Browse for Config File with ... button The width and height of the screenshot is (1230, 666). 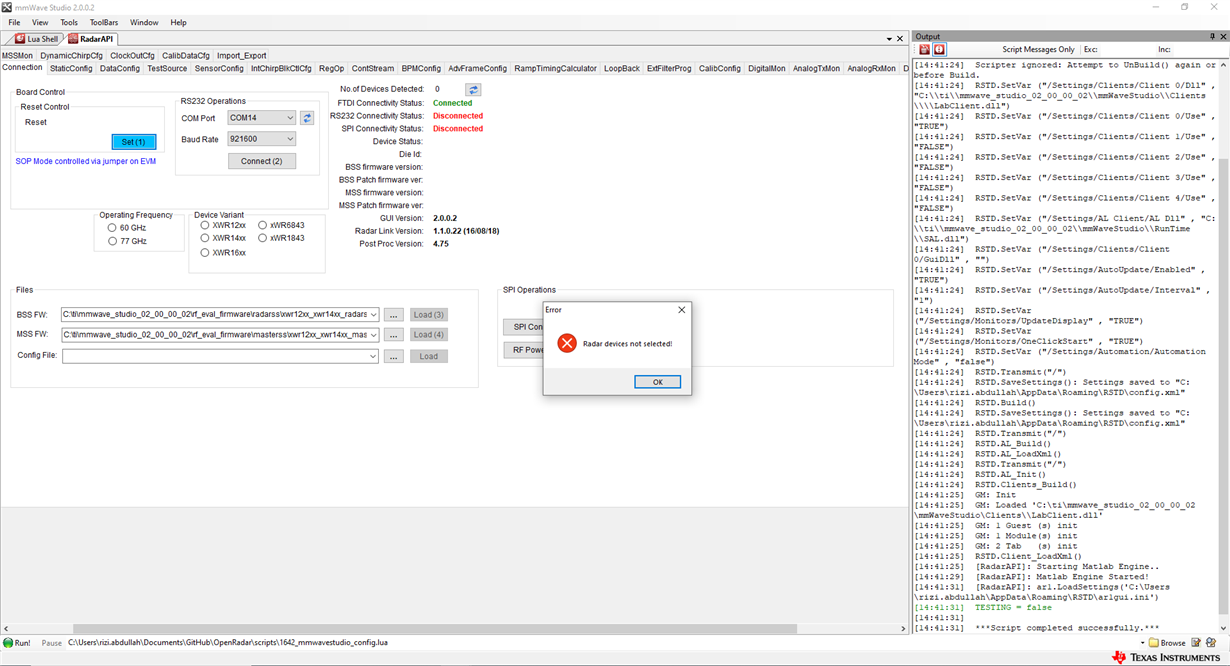(x=394, y=356)
